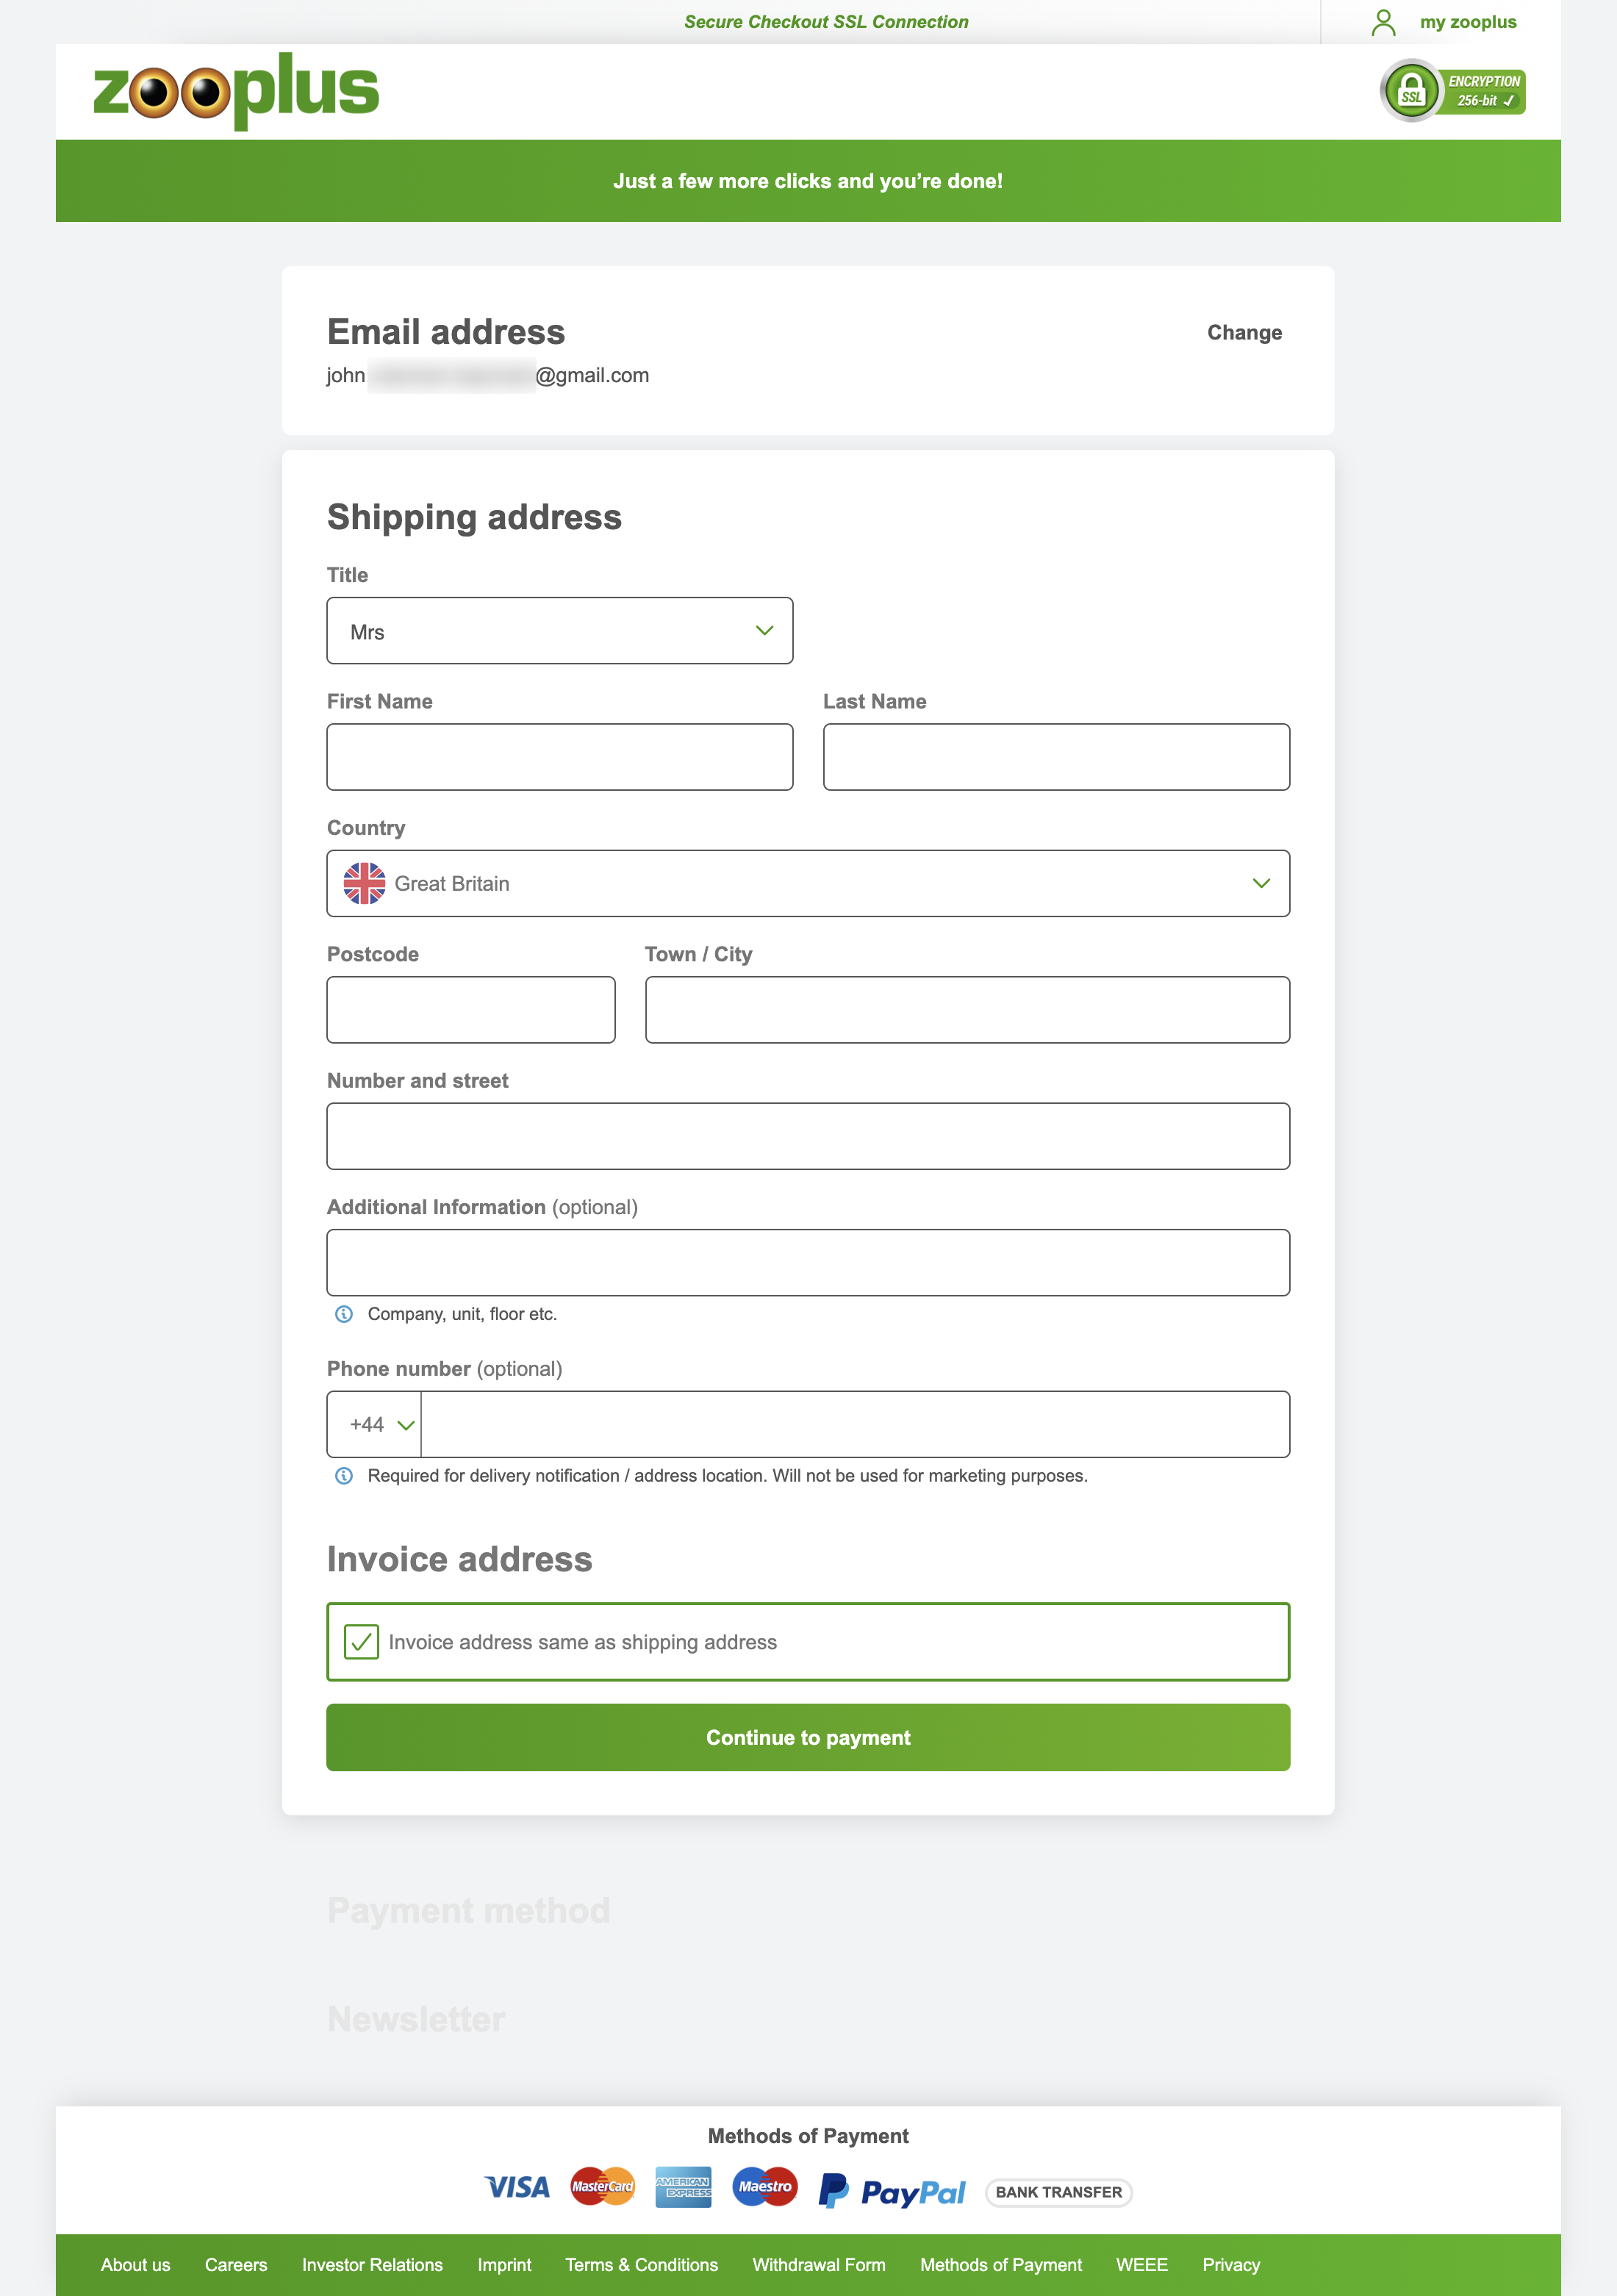Click Change next to Email address

point(1243,332)
